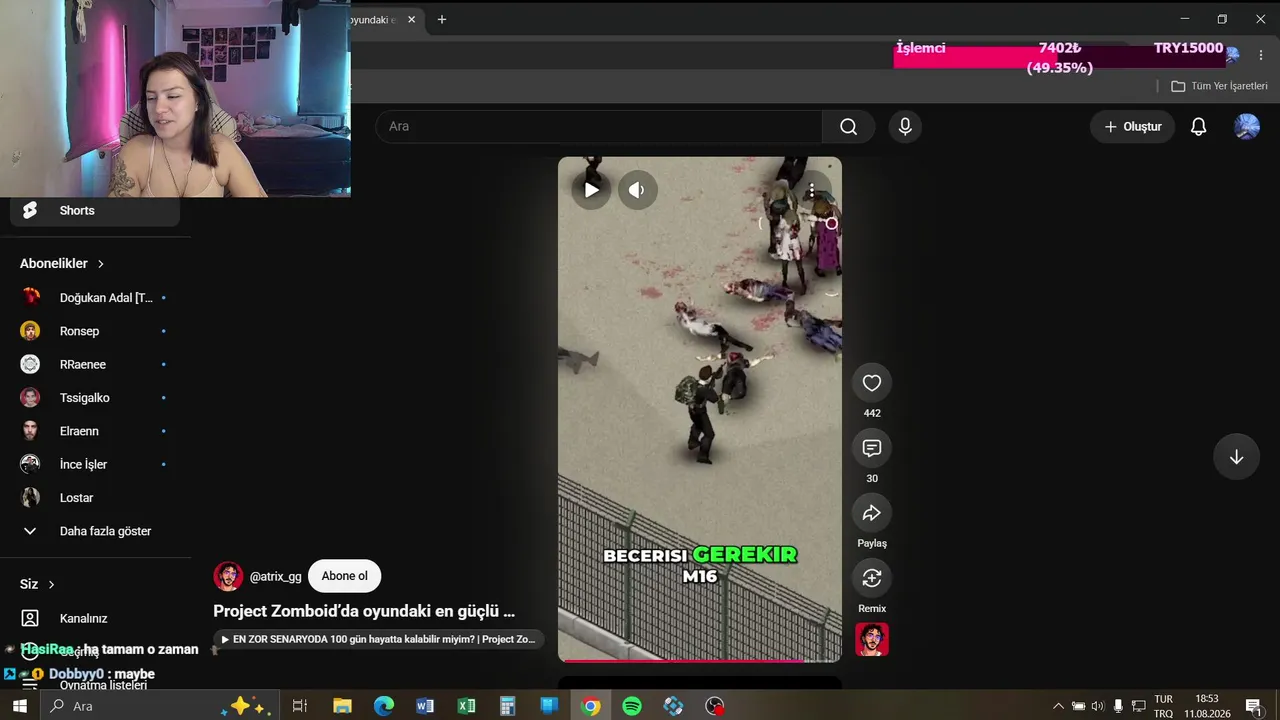This screenshot has height=720, width=1280.
Task: Expand the Abonelikler section header
Action: click(x=62, y=263)
